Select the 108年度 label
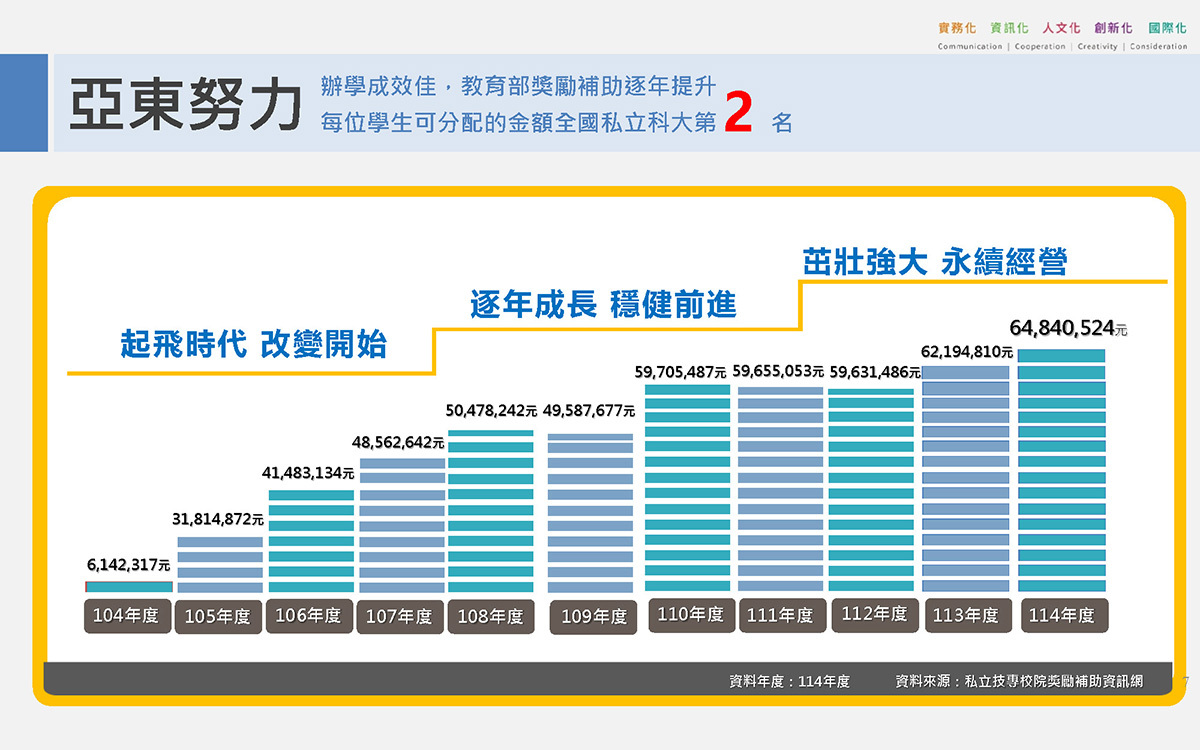Viewport: 1200px width, 750px height. [491, 617]
